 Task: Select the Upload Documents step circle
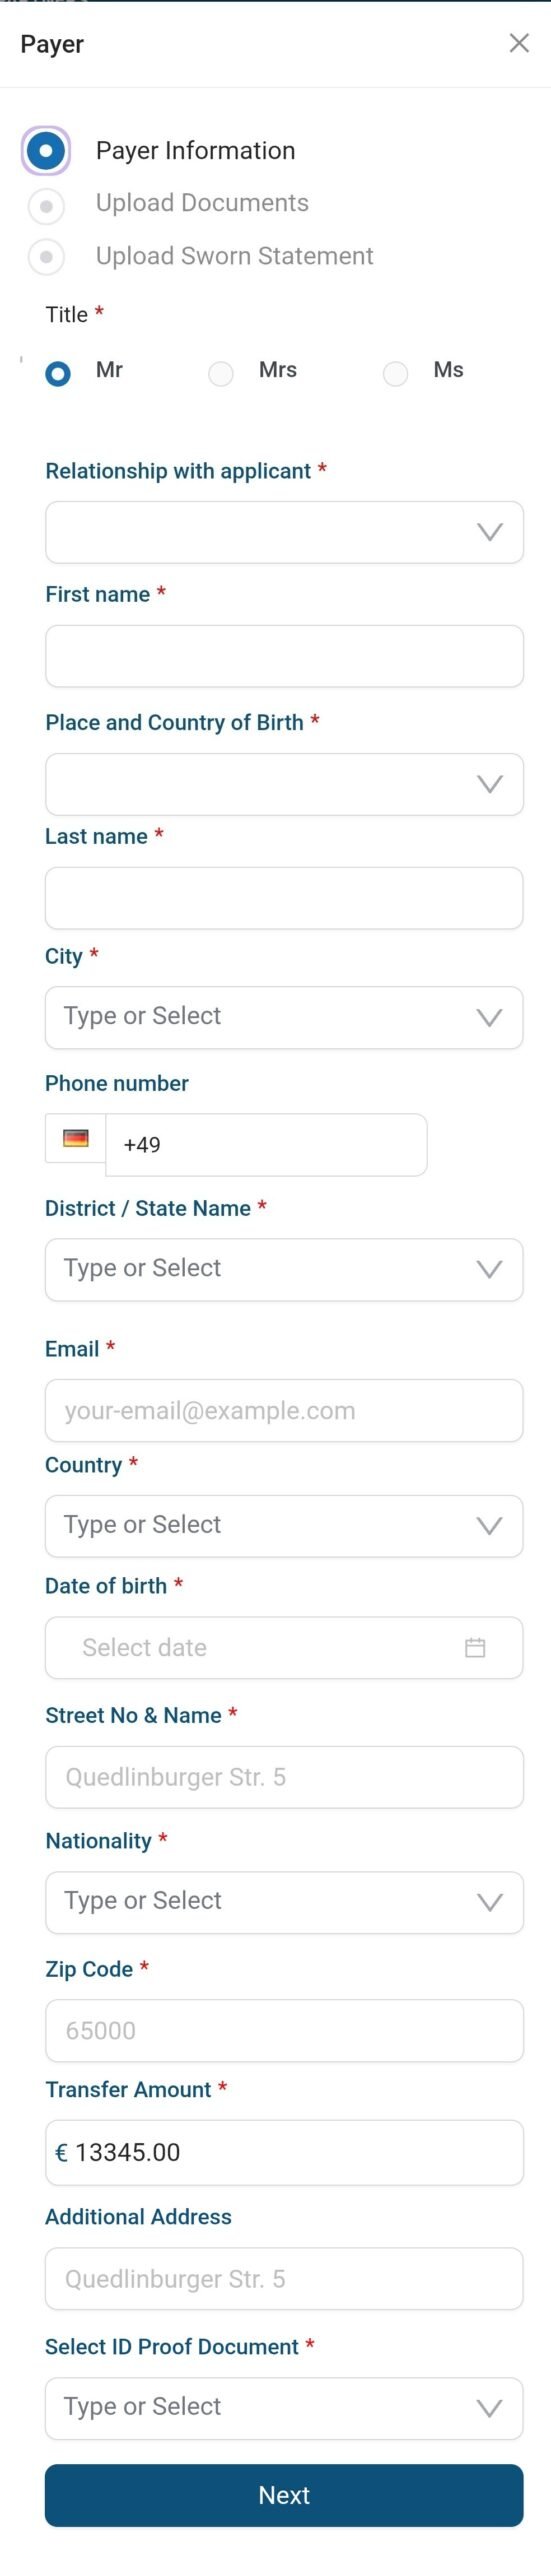click(46, 206)
